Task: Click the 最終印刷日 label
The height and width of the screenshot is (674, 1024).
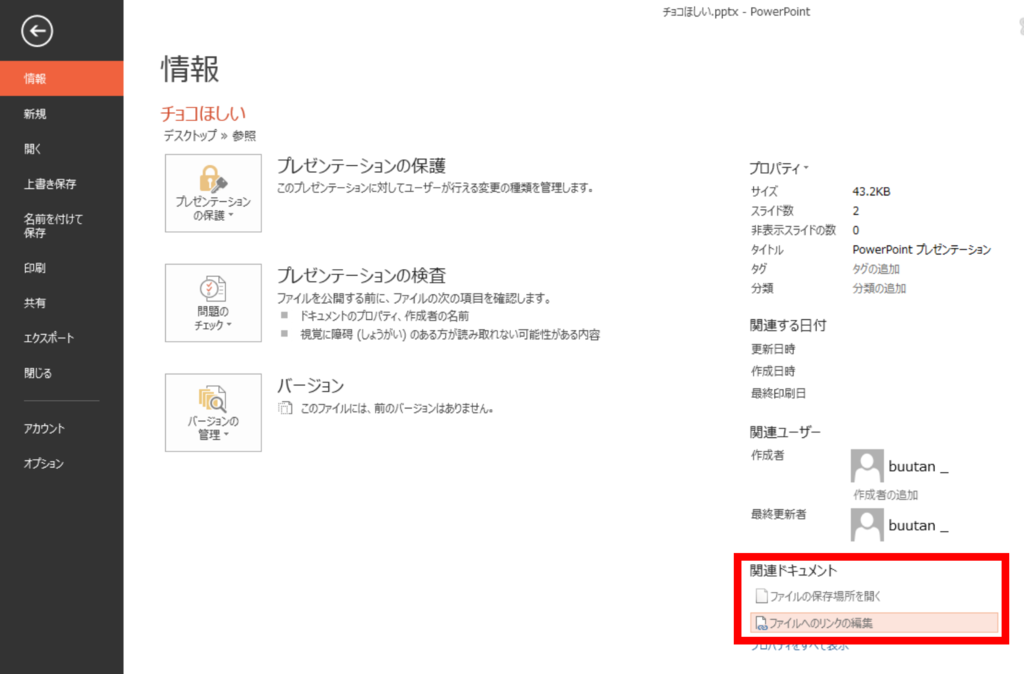Action: [x=778, y=393]
